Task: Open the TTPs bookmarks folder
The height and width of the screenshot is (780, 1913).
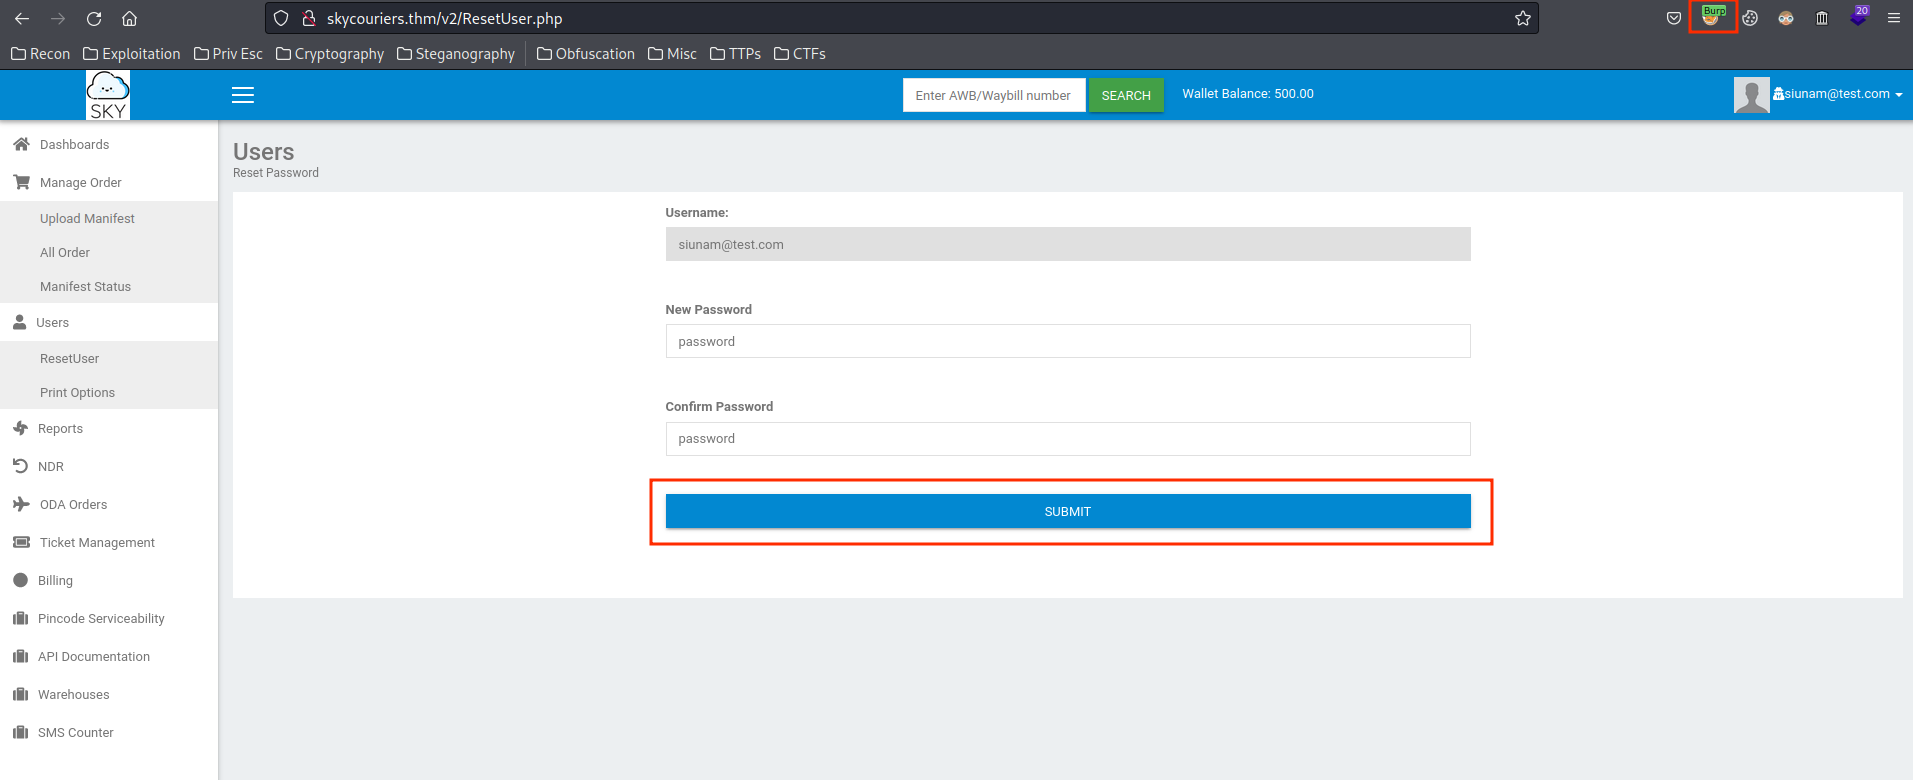Action: click(735, 54)
